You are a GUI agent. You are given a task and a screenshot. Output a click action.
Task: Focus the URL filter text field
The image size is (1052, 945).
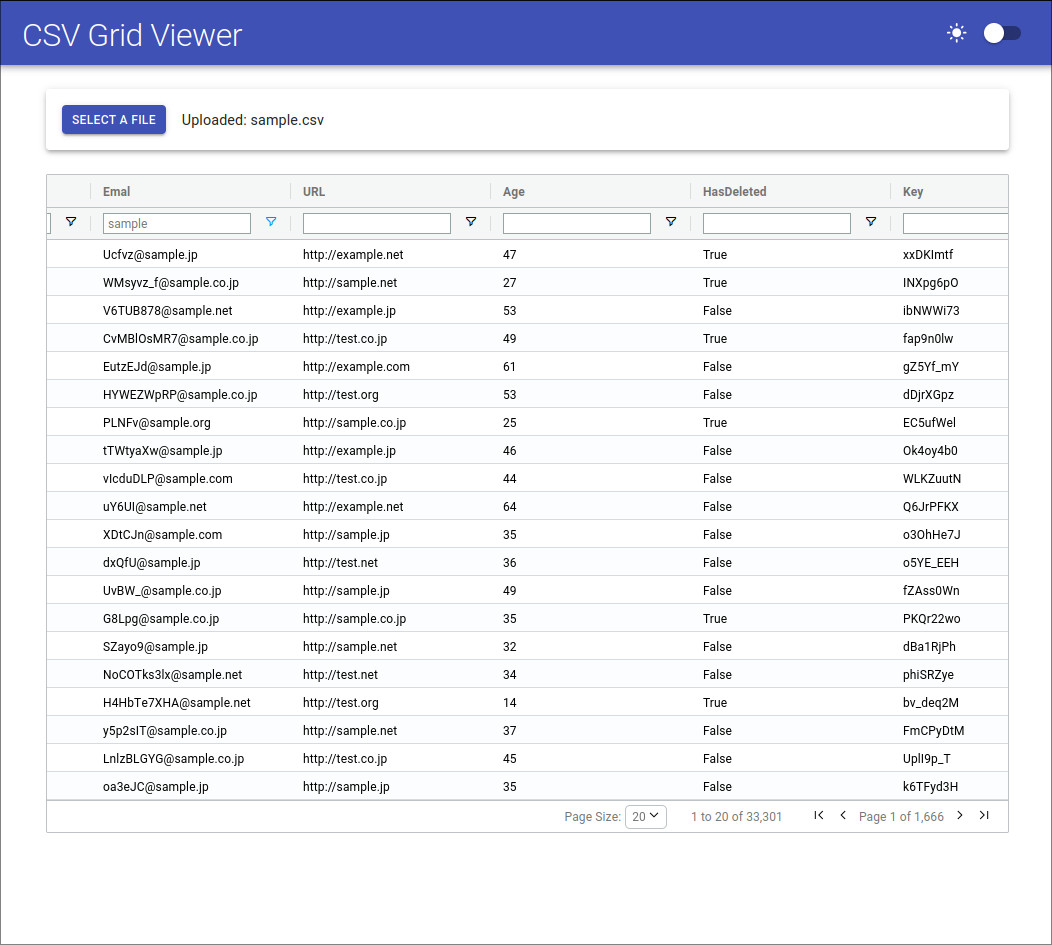tap(377, 223)
